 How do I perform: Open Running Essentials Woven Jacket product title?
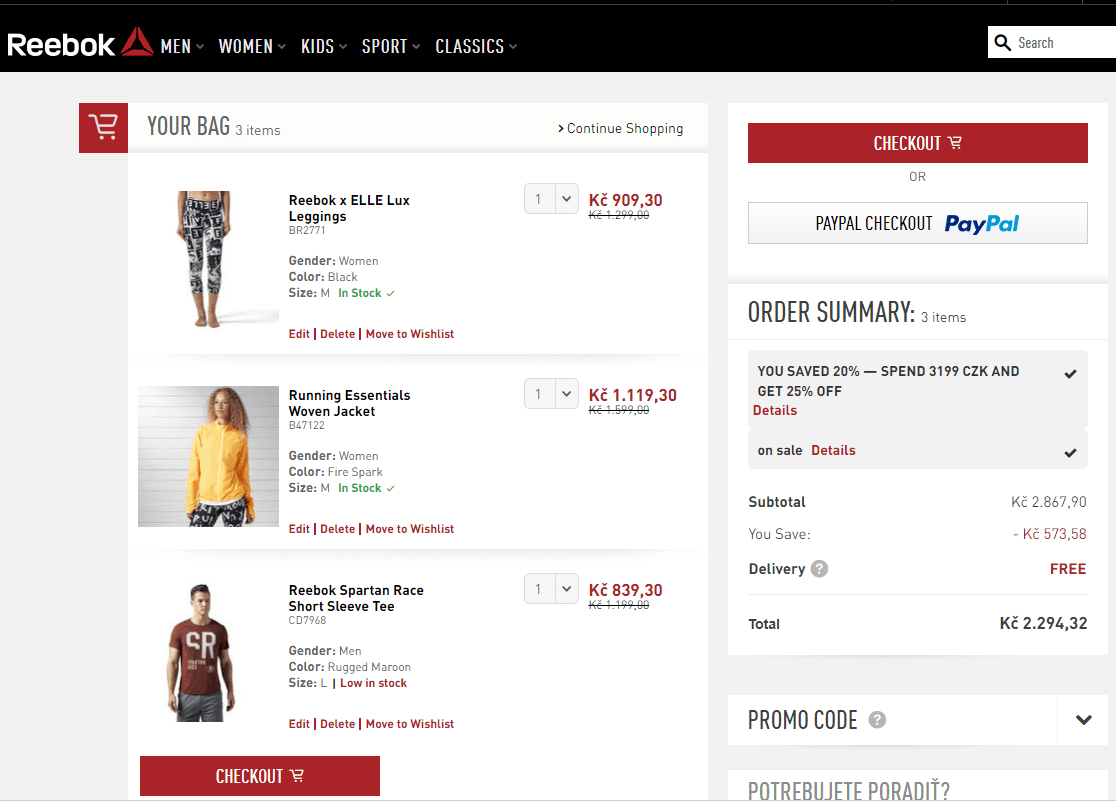tap(349, 403)
